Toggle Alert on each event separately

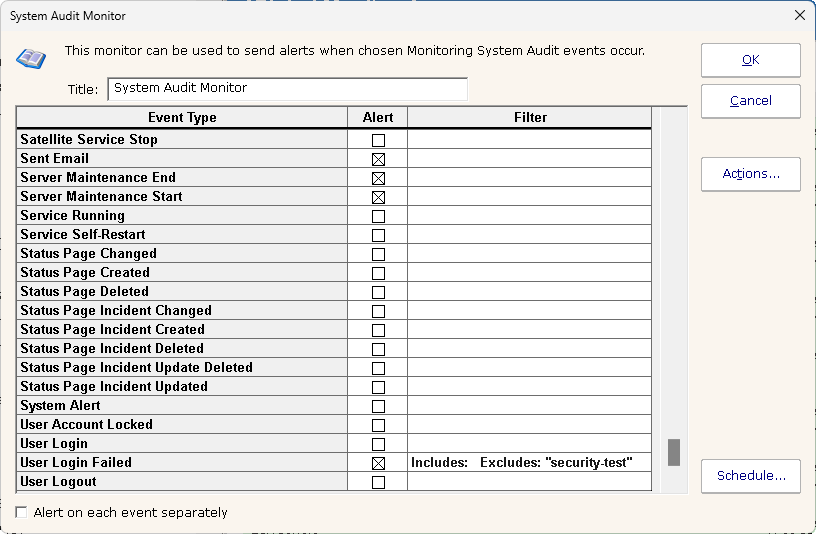click(x=22, y=512)
